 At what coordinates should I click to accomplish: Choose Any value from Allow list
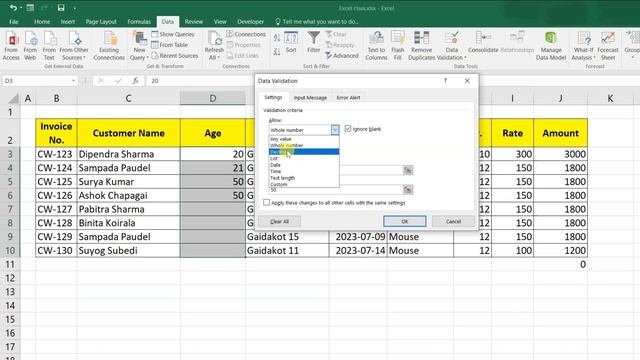[304, 139]
